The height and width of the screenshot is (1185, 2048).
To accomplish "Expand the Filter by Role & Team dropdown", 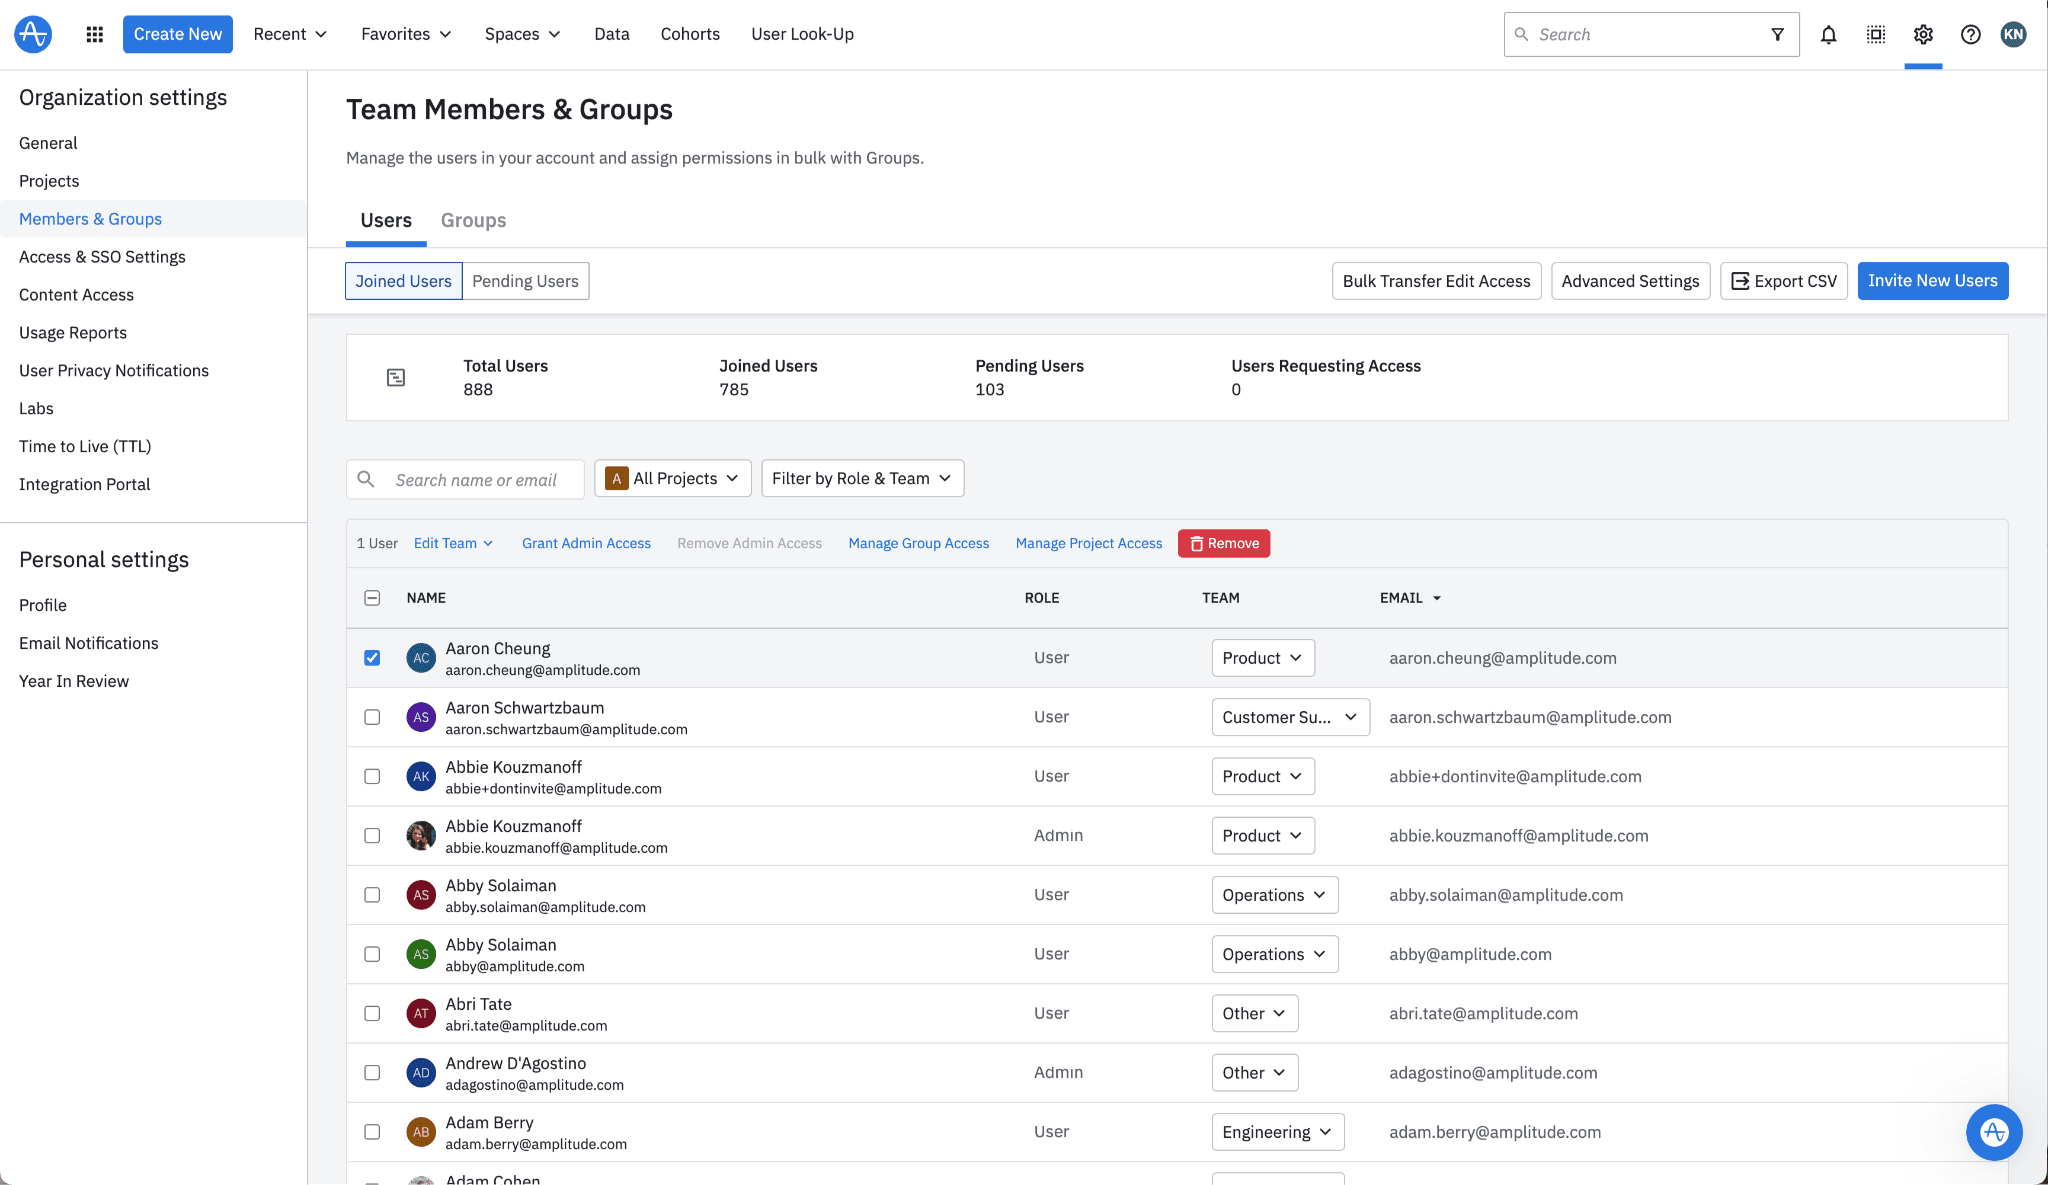I will tap(861, 478).
